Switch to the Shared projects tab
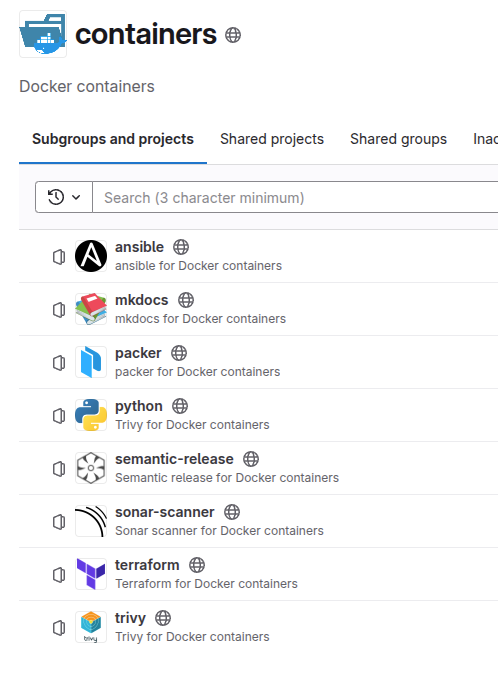 pos(272,139)
